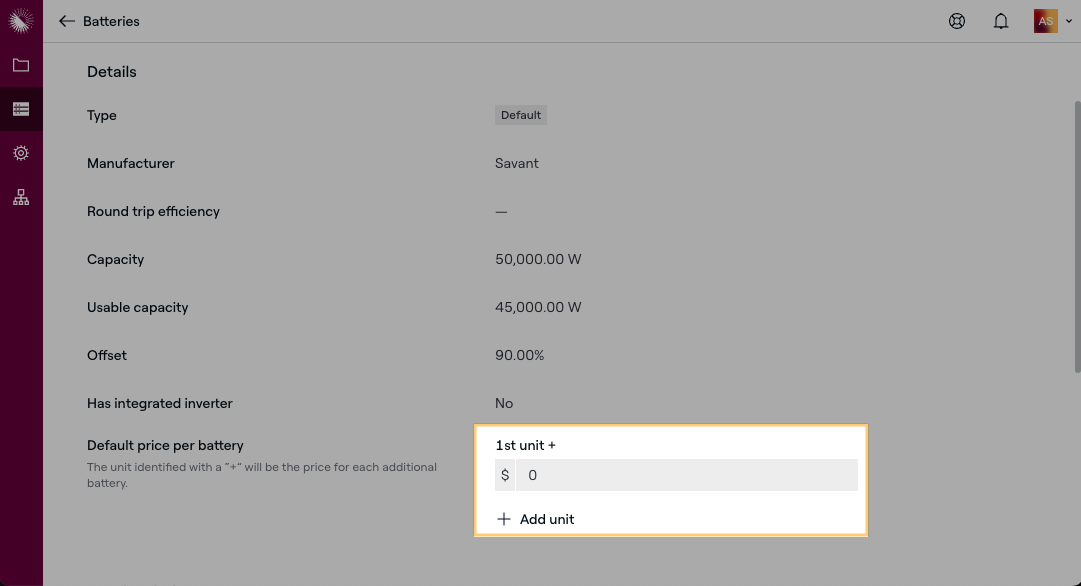1081x586 pixels.
Task: Open help via the lifebuoy icon
Action: pyautogui.click(x=957, y=21)
